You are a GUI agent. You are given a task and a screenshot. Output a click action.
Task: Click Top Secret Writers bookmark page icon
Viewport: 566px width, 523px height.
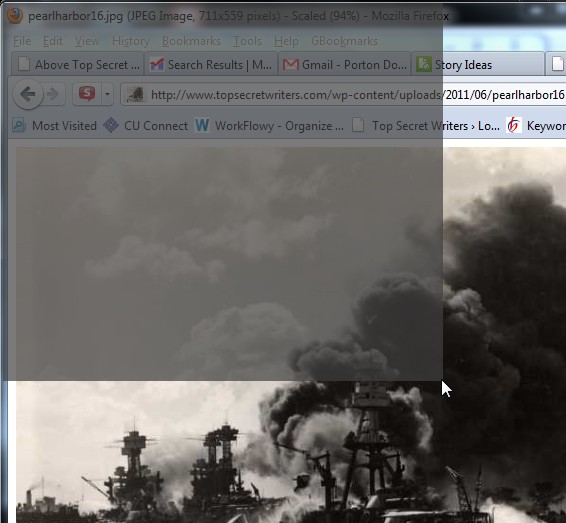(358, 125)
